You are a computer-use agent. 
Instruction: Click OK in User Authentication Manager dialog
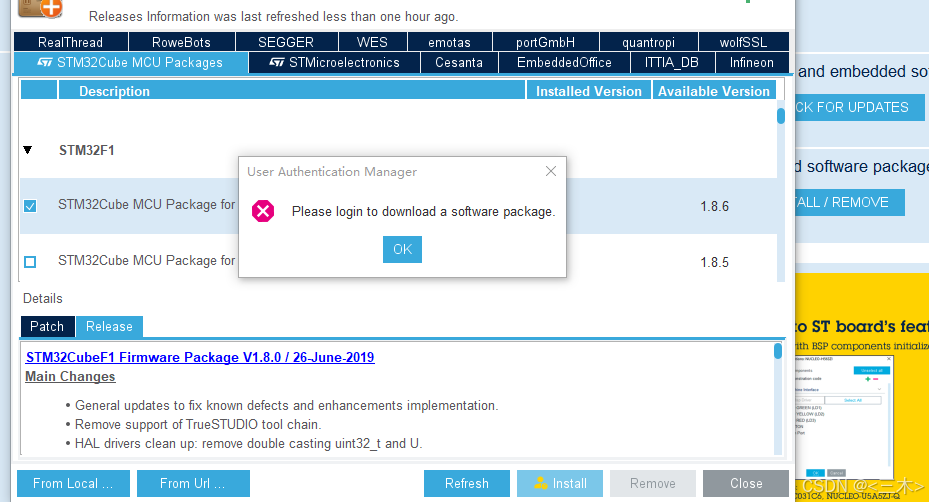pyautogui.click(x=402, y=250)
